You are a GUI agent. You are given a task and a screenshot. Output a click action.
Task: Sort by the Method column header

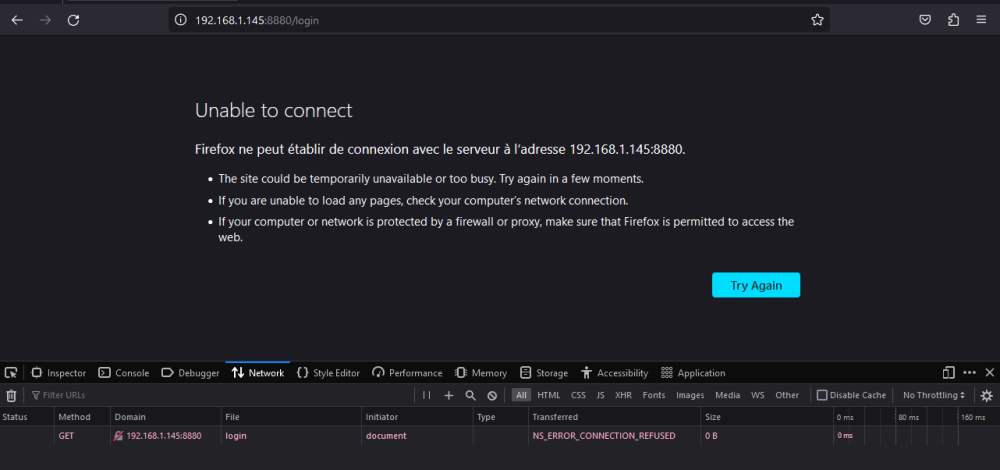(x=82, y=417)
